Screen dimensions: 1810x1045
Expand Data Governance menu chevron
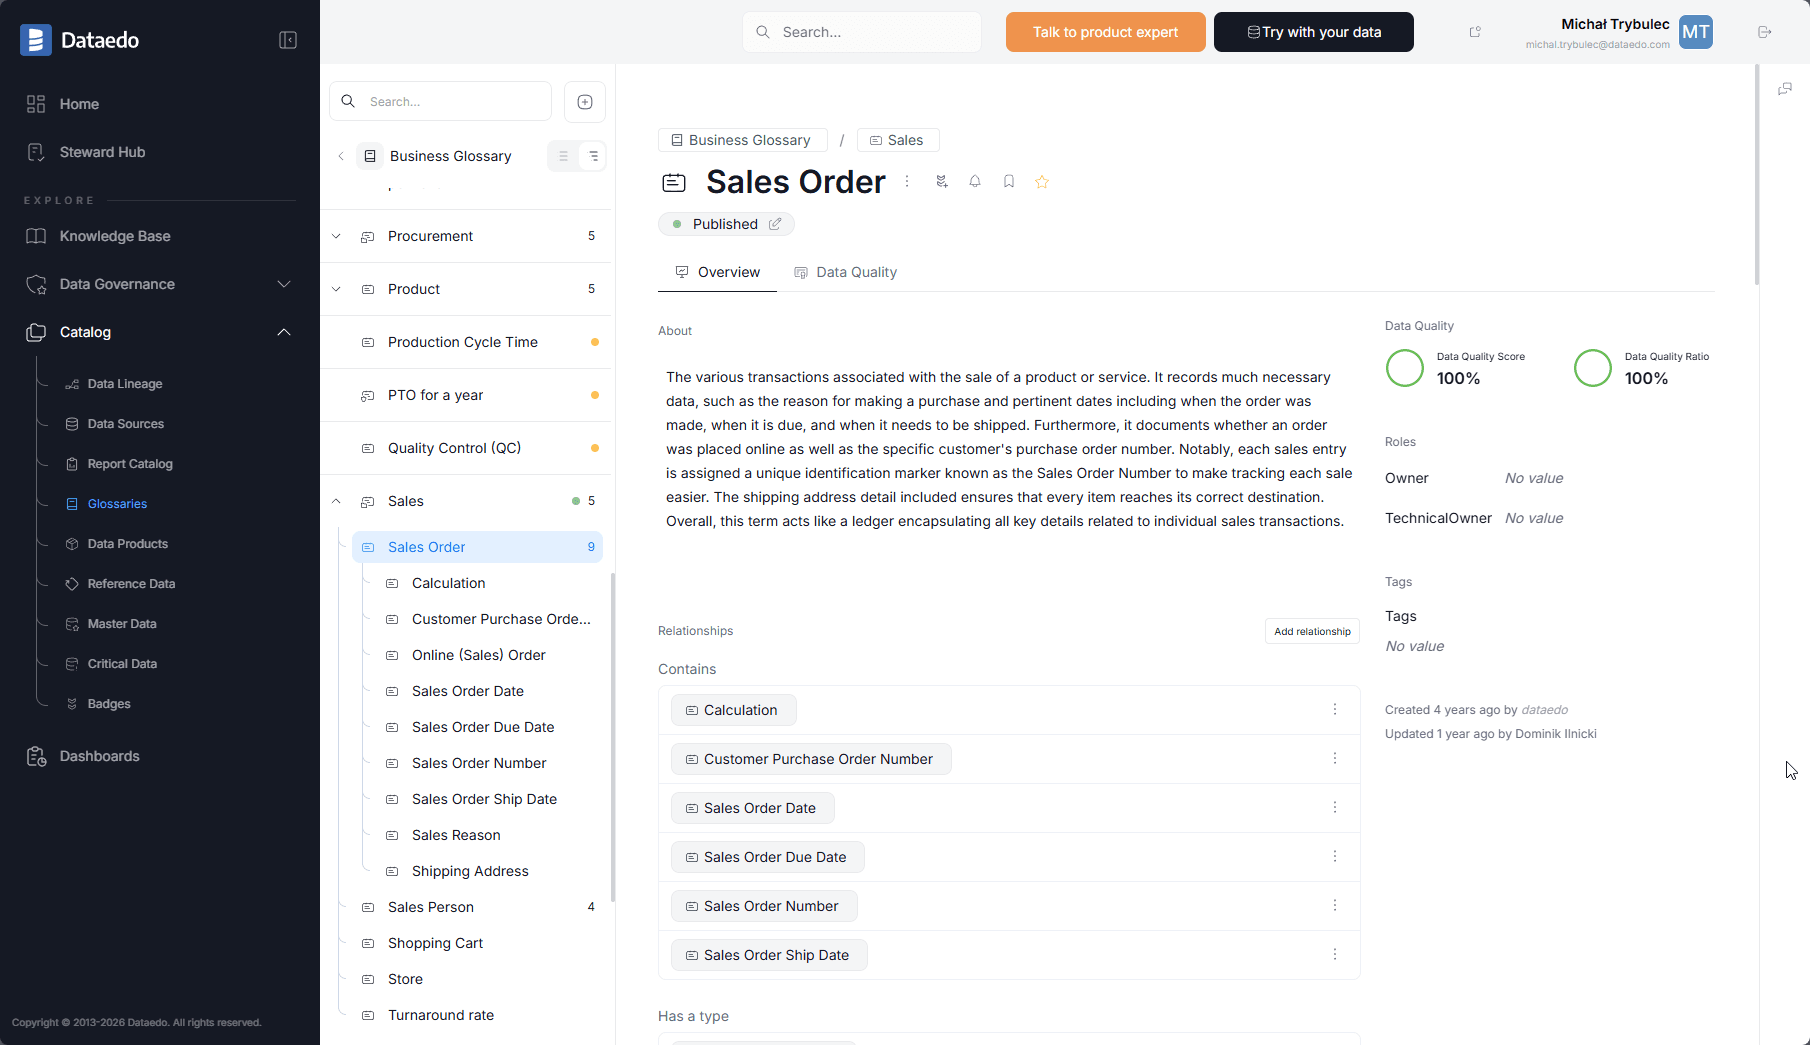[284, 284]
